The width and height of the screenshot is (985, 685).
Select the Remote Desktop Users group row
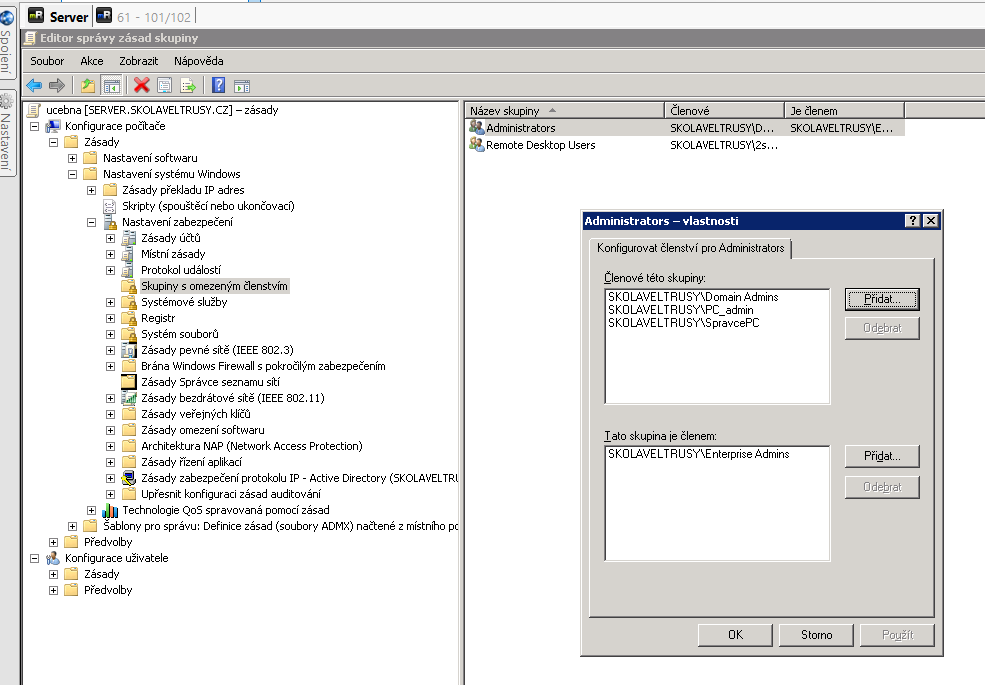click(x=540, y=145)
